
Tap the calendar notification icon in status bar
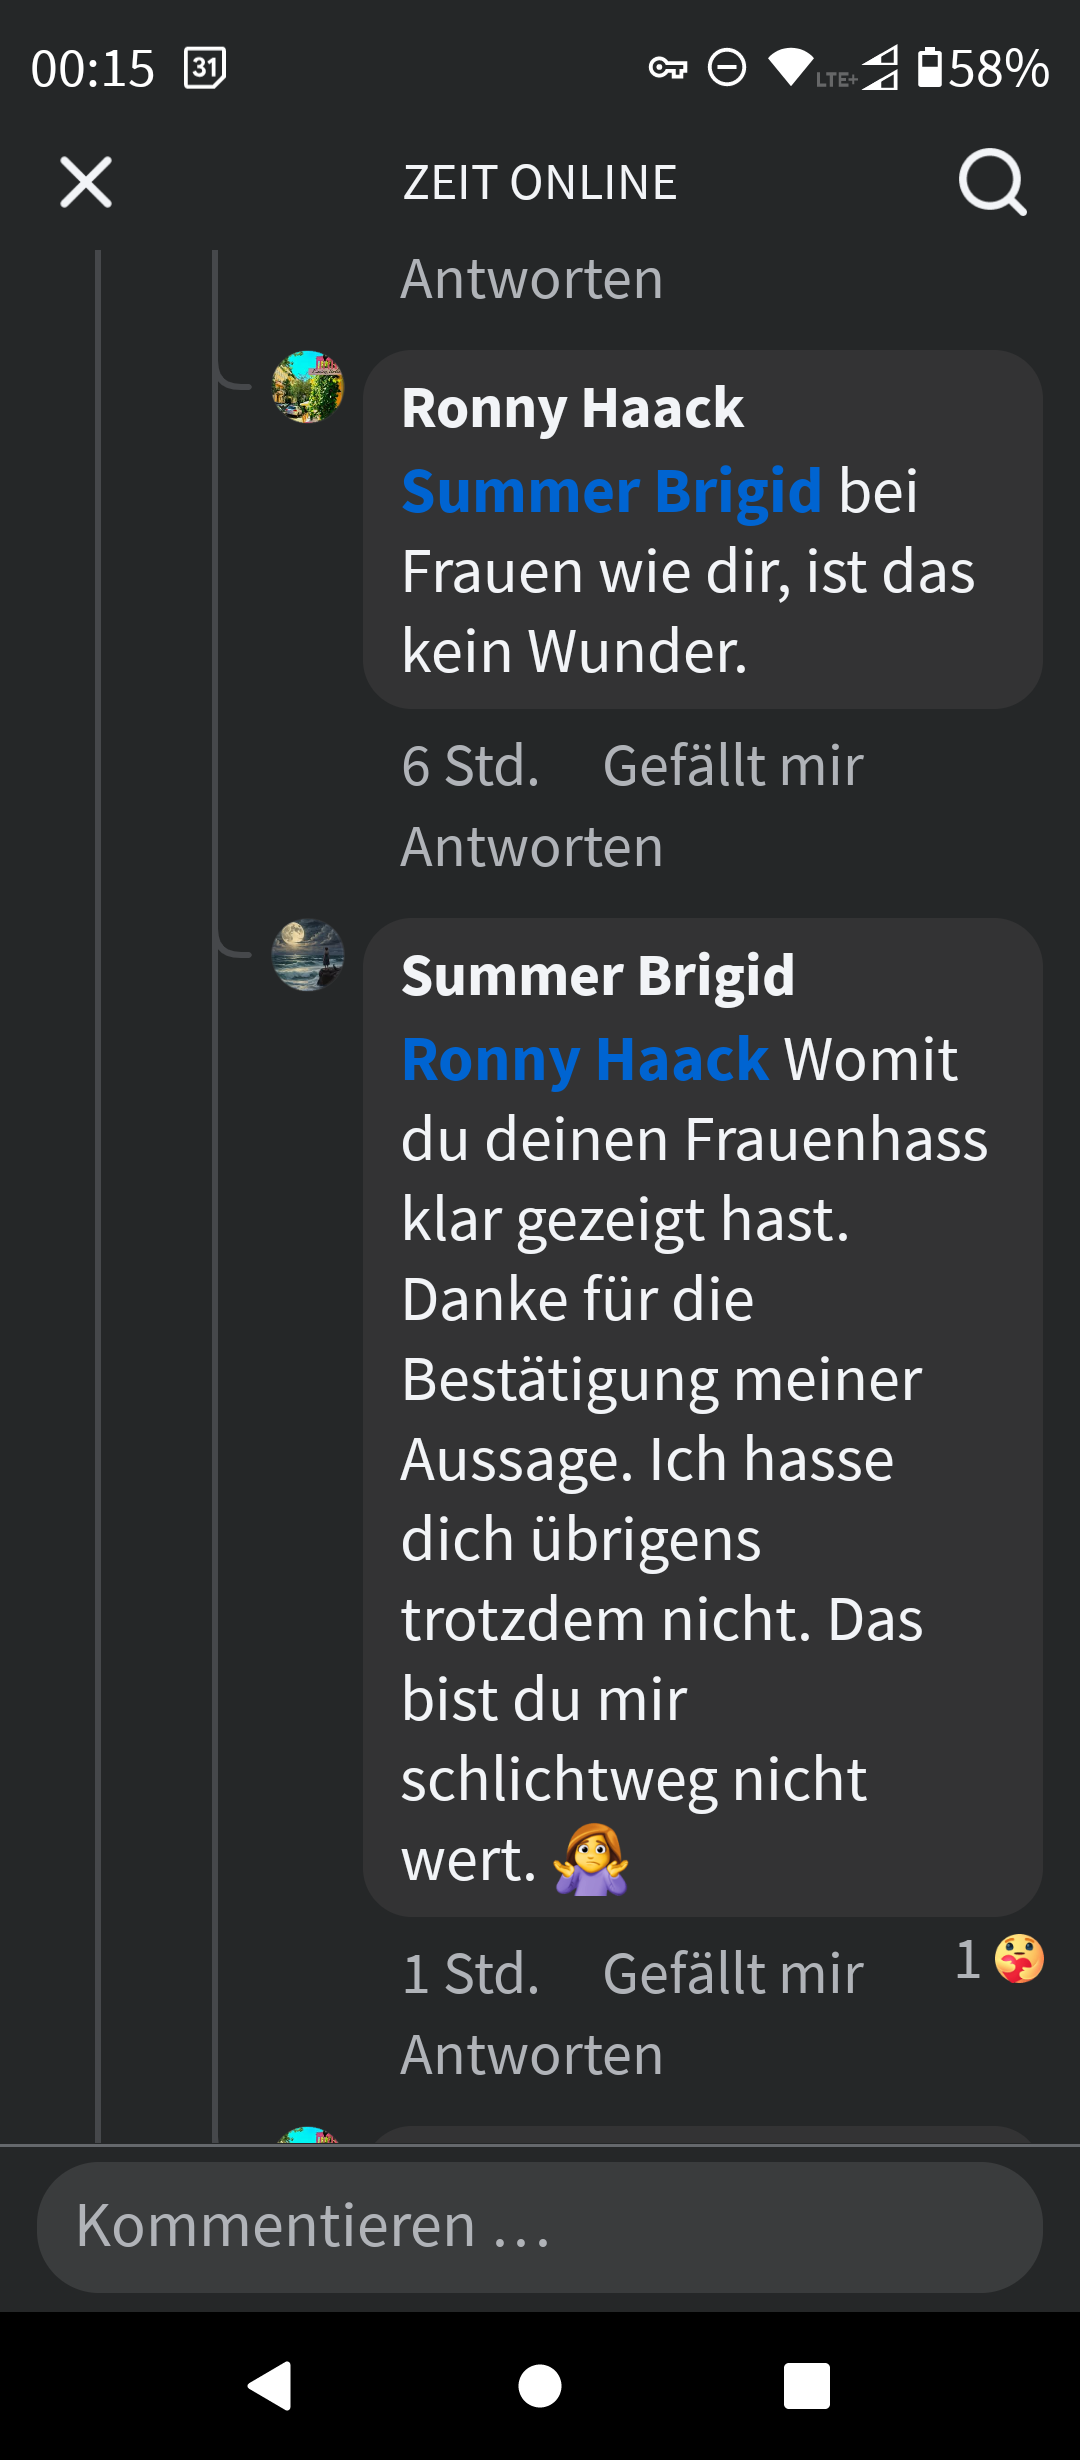(205, 68)
